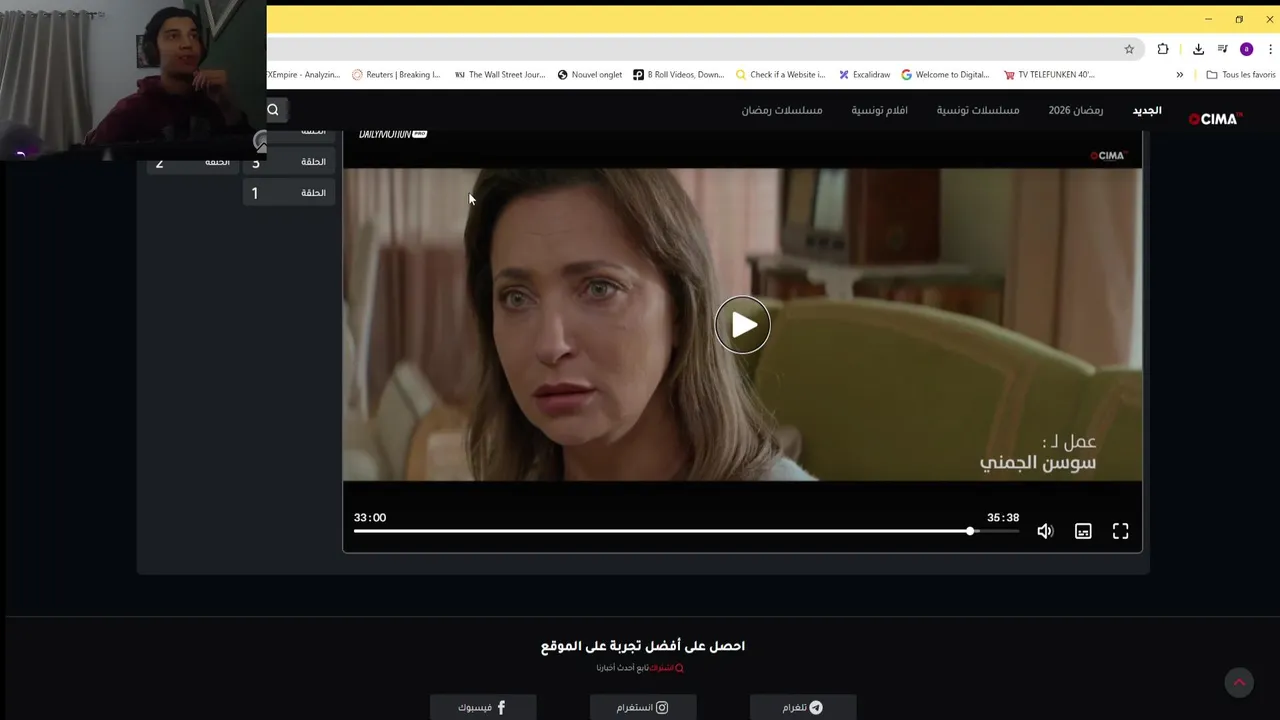Restore down the browser window
Screen dimensions: 1280x720
click(x=1239, y=19)
